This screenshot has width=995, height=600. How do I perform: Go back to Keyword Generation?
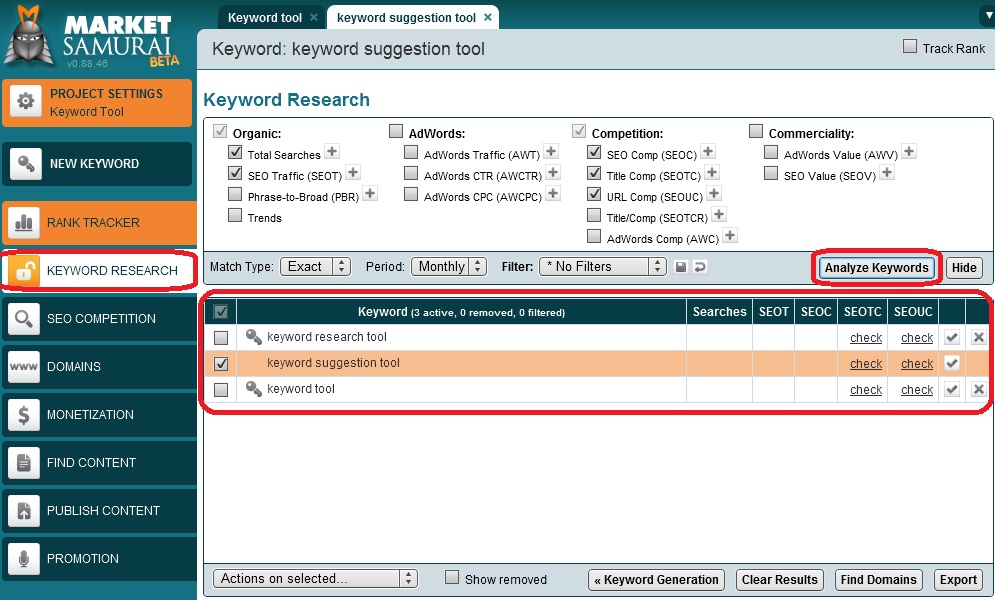[656, 580]
